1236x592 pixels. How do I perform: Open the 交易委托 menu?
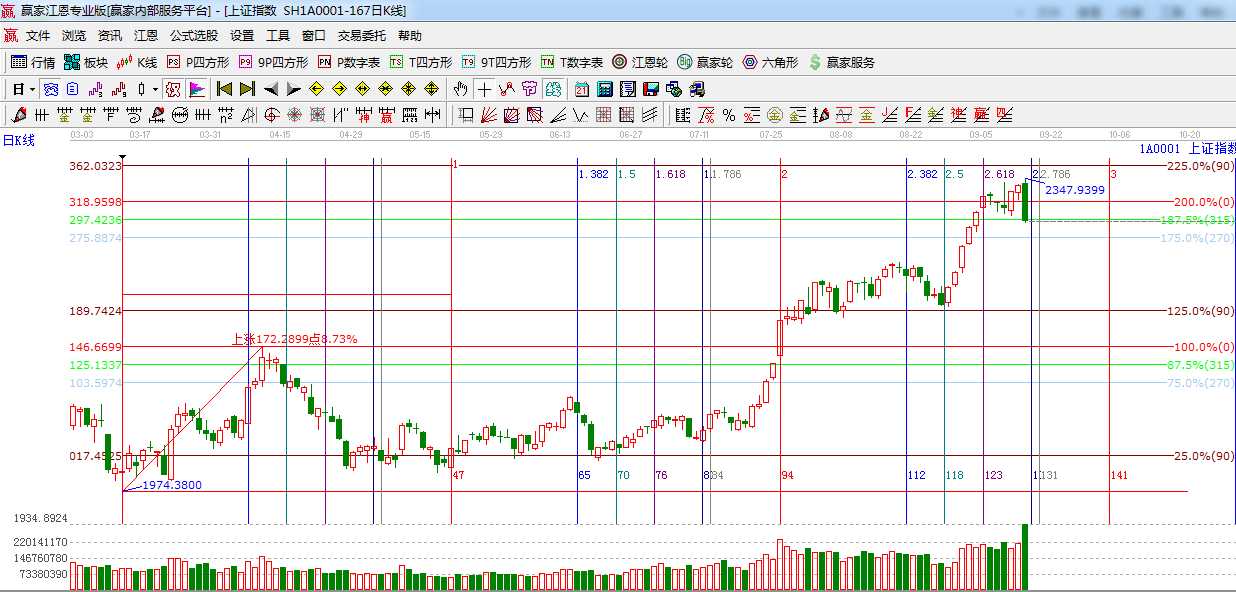pos(361,35)
